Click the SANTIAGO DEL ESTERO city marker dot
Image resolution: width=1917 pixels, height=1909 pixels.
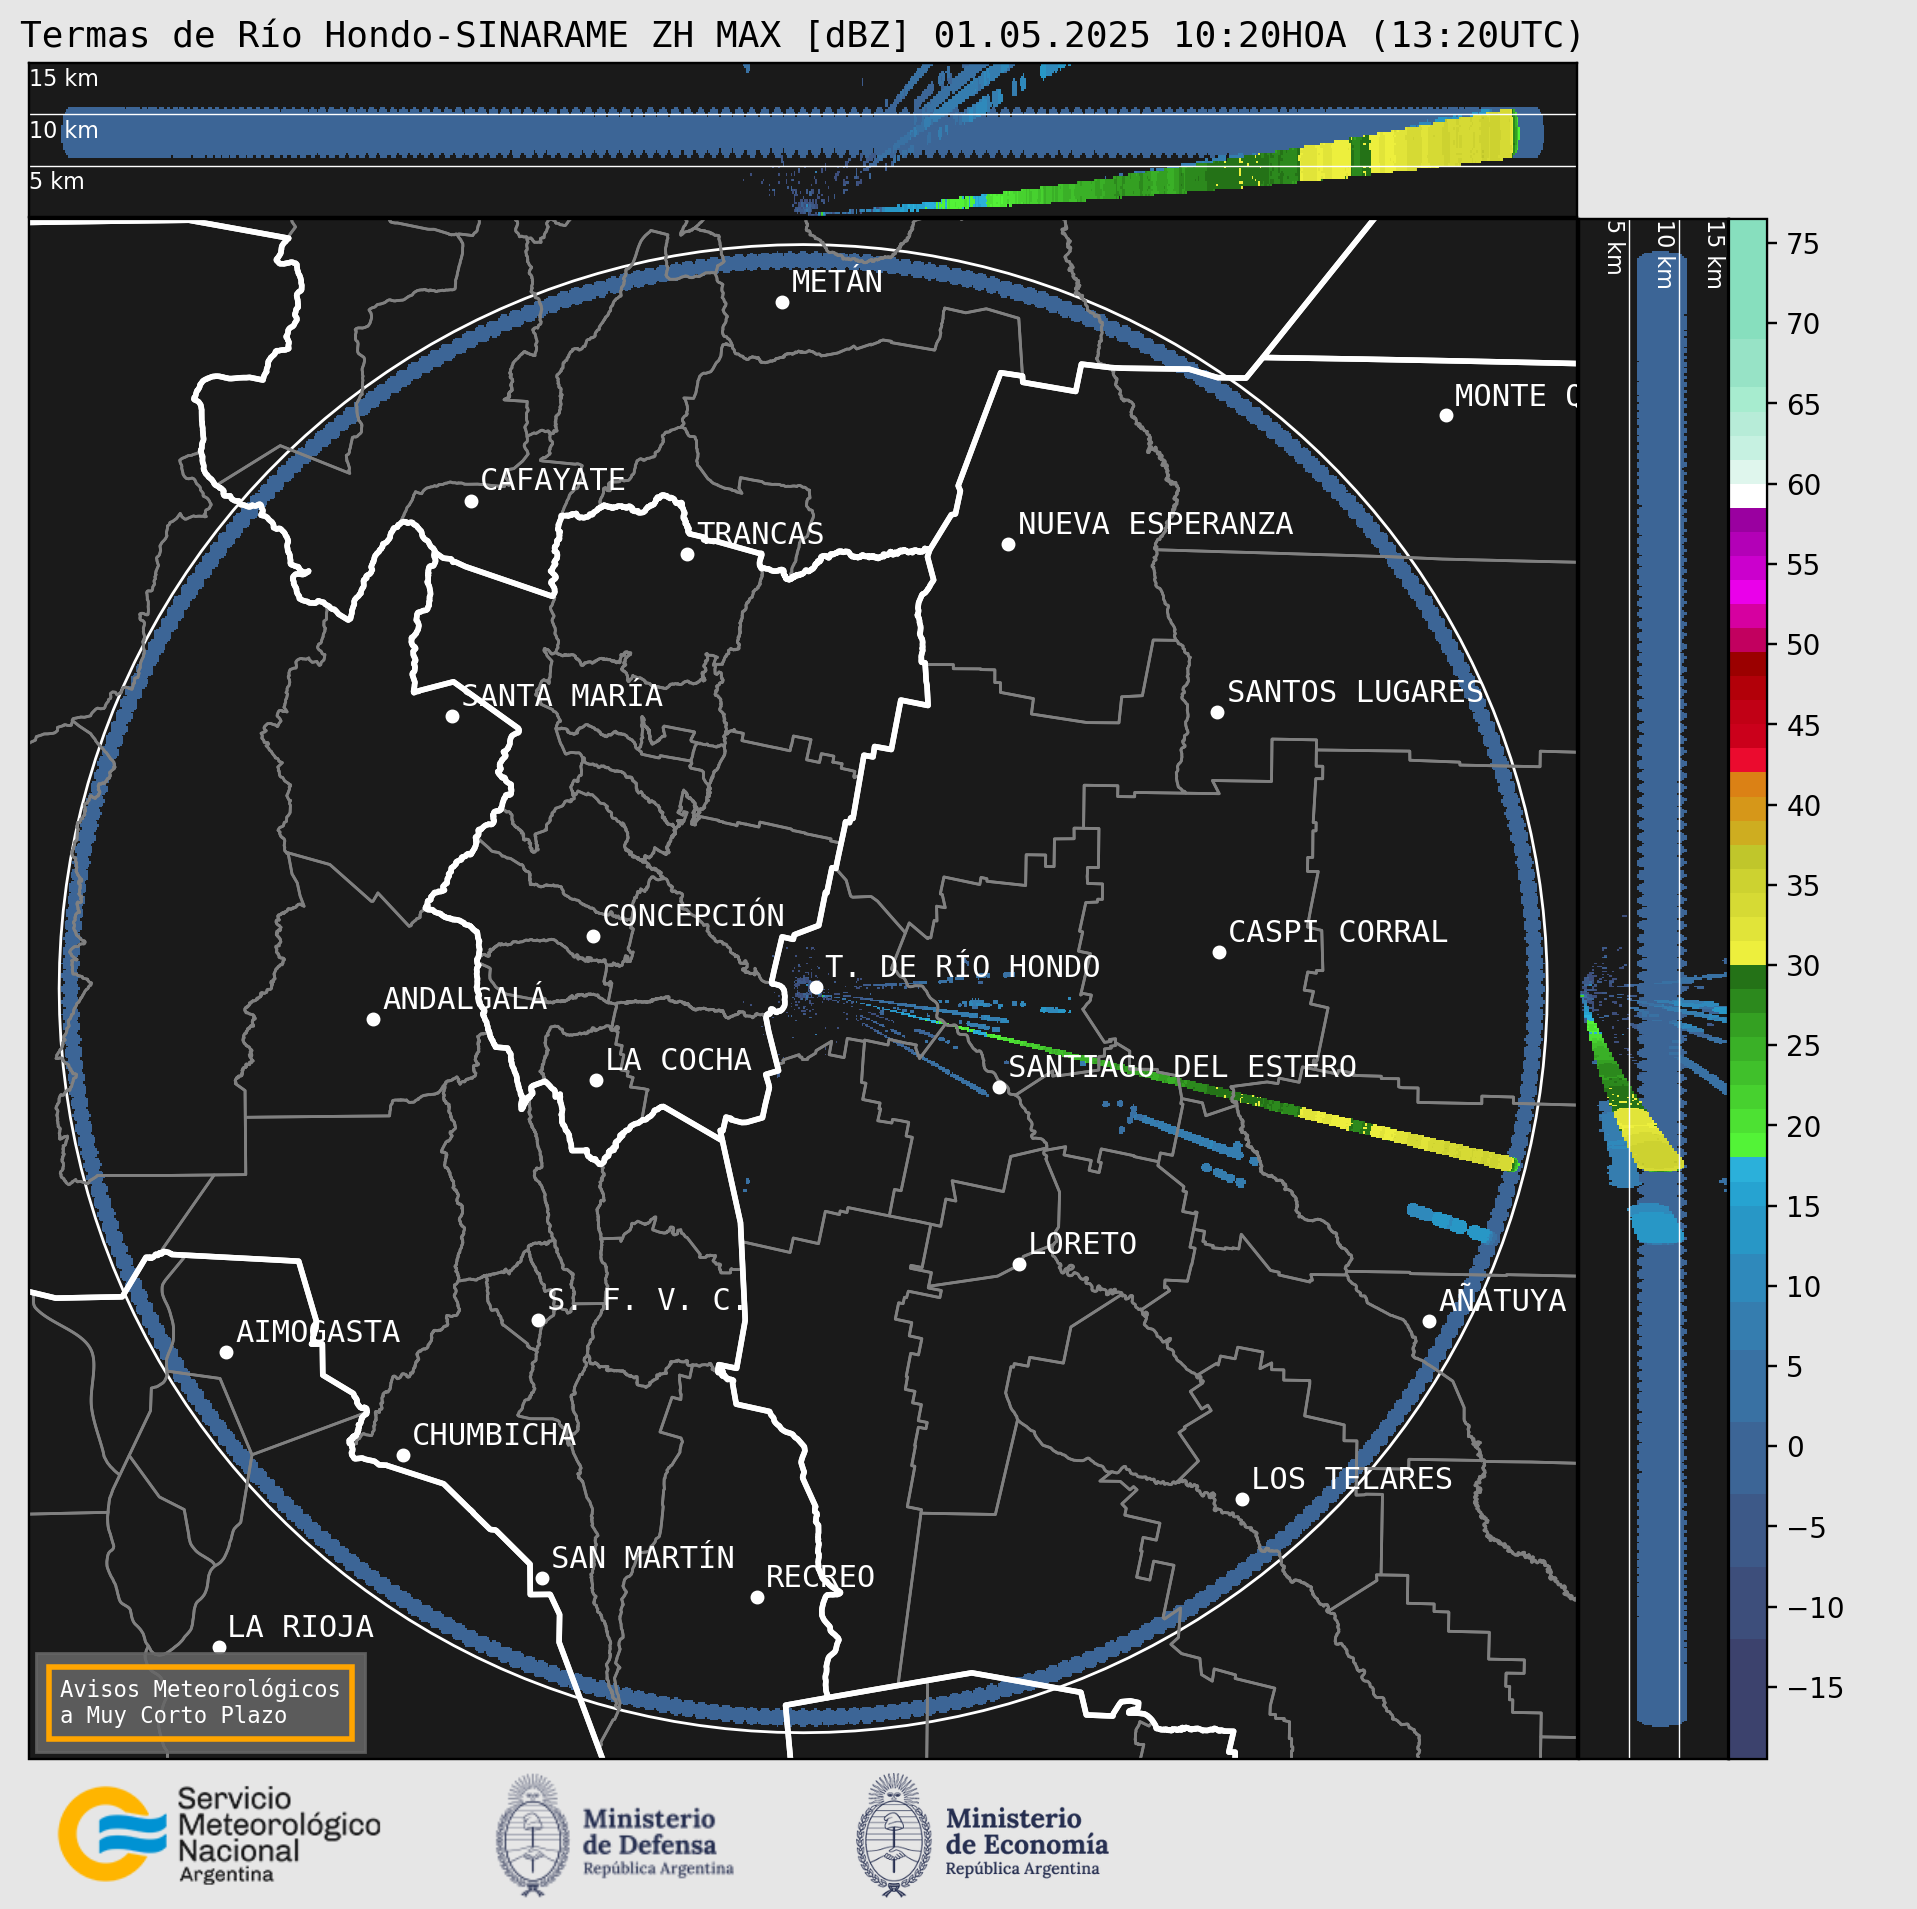click(999, 1087)
